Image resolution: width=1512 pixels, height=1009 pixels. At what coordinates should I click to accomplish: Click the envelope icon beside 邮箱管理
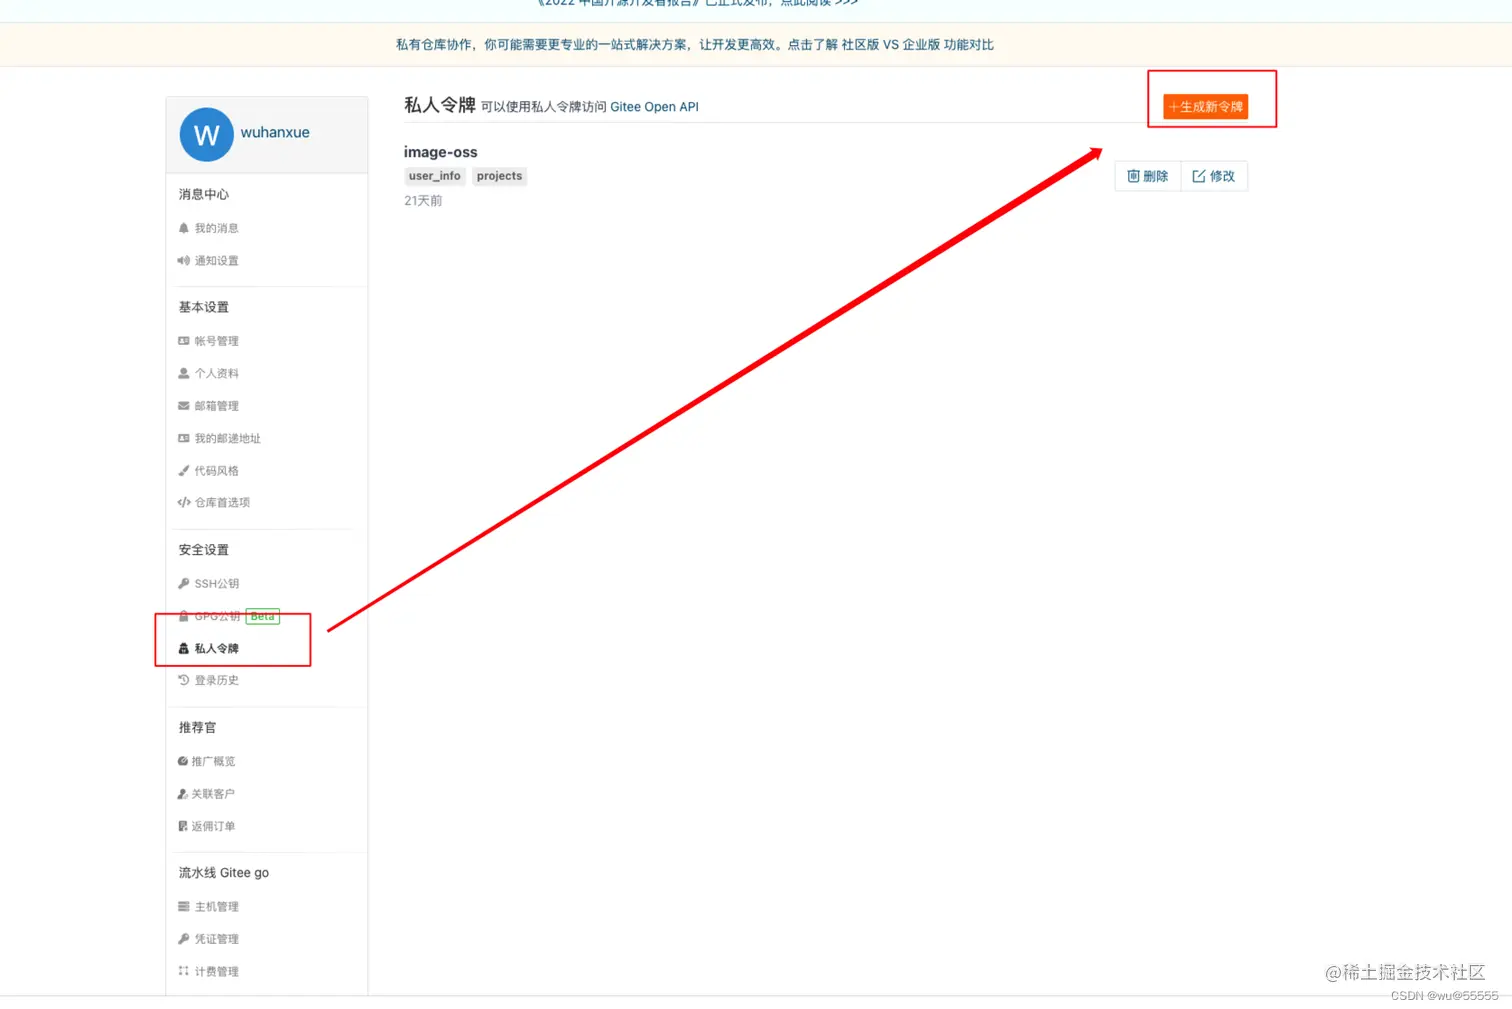click(184, 406)
